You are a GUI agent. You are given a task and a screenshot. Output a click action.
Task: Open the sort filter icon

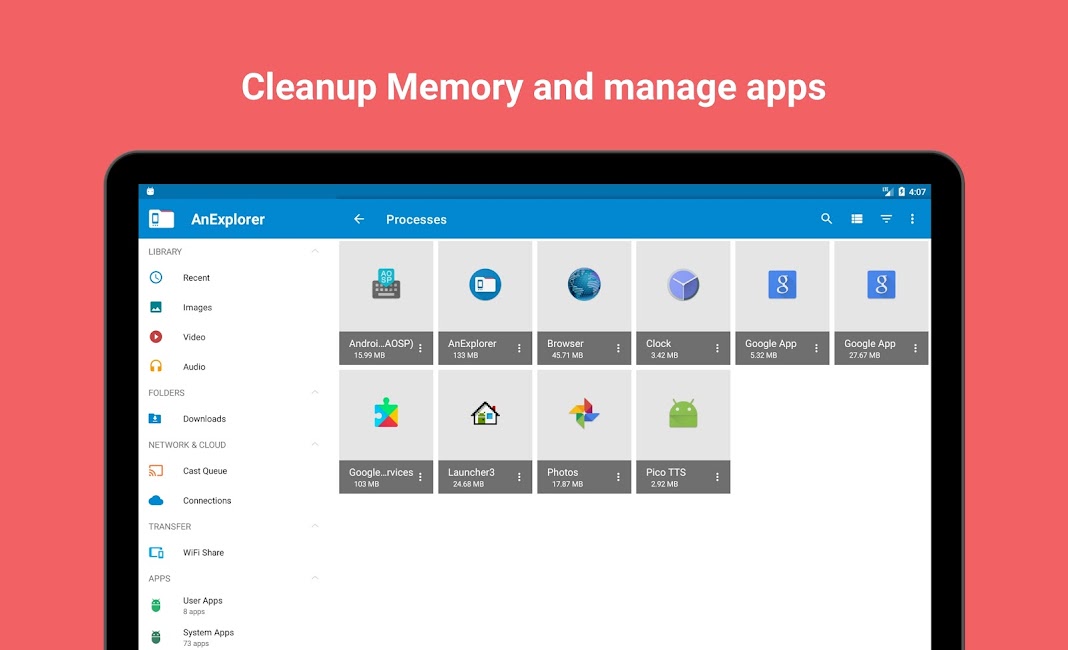[886, 219]
